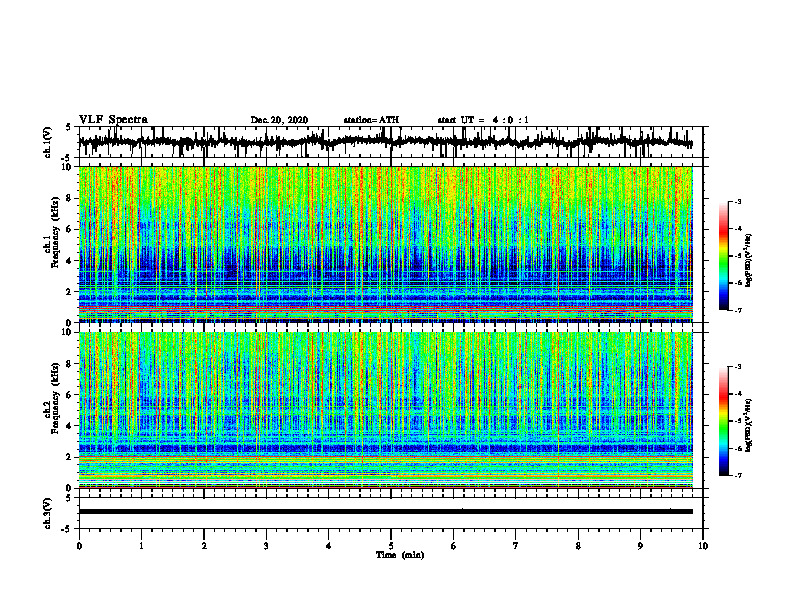Click the ch.1 spectrogram panel
Image resolution: width=792 pixels, height=612 pixels.
click(385, 244)
